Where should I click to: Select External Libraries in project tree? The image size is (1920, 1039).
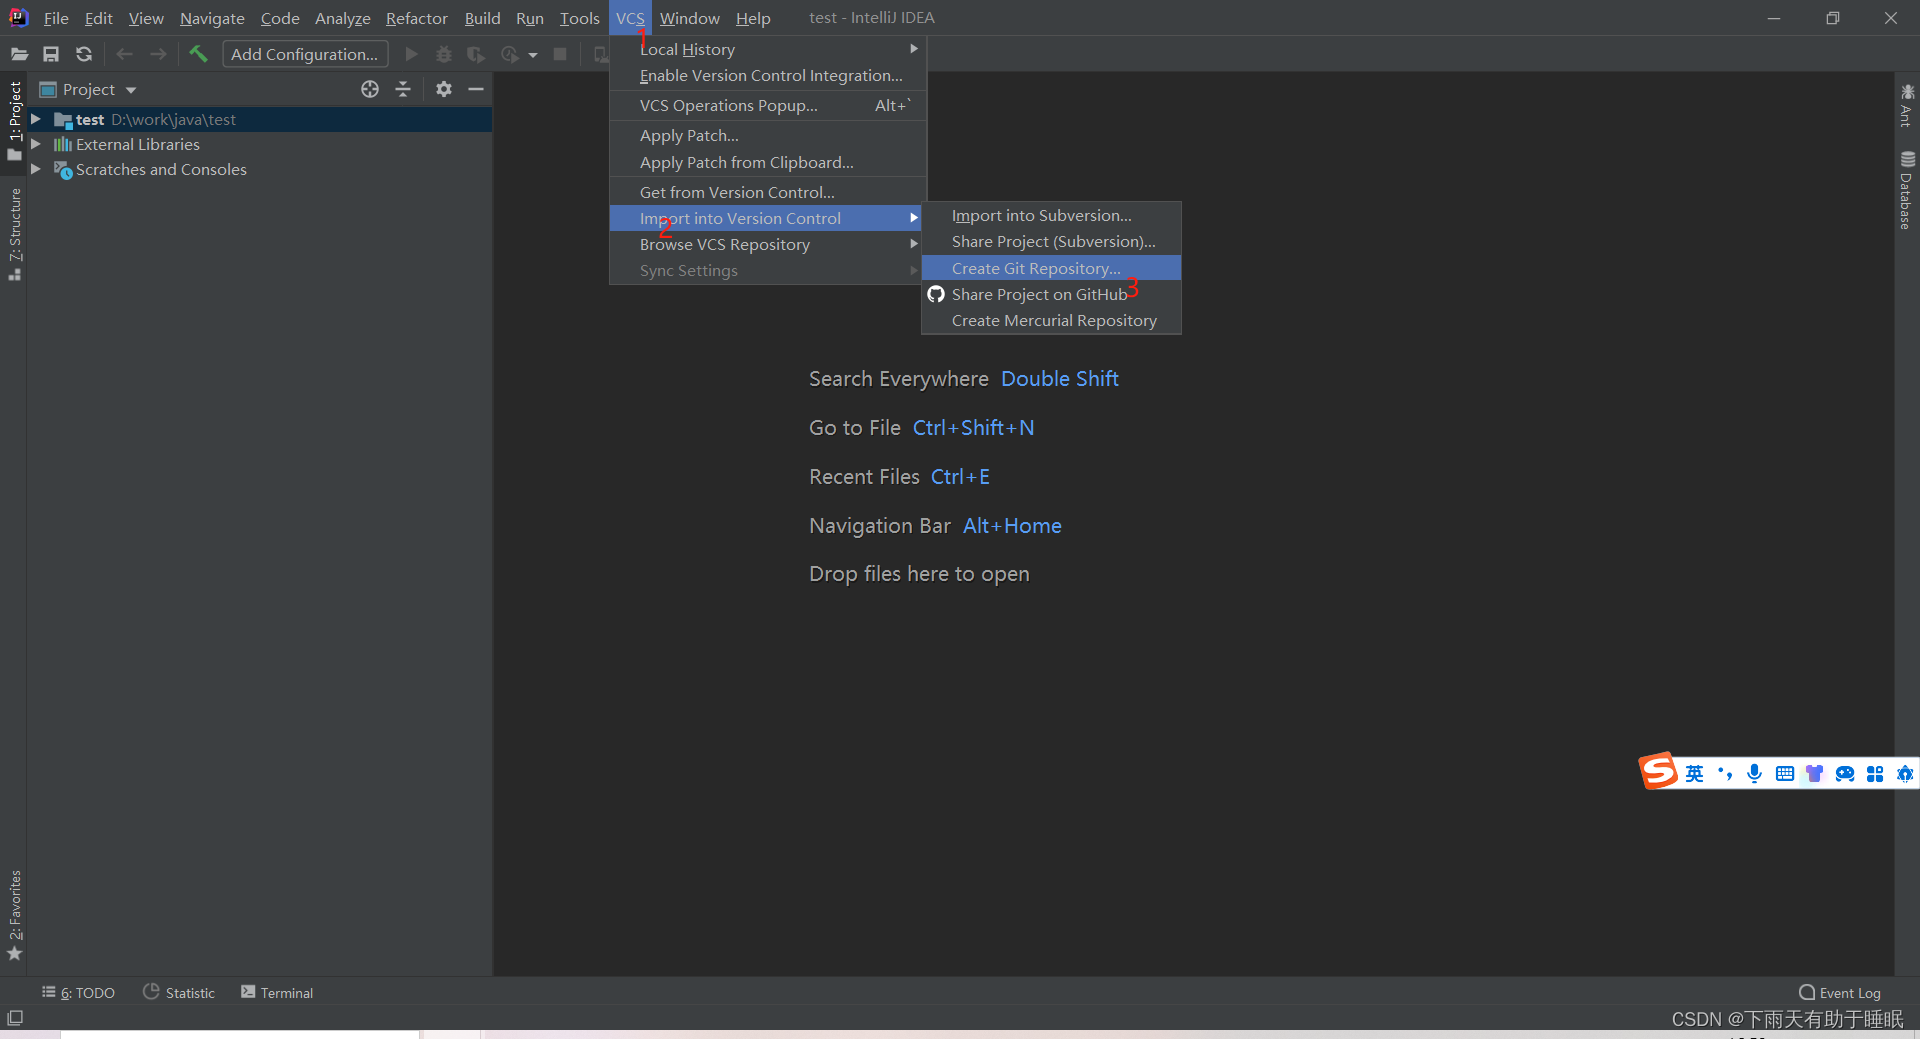(137, 144)
